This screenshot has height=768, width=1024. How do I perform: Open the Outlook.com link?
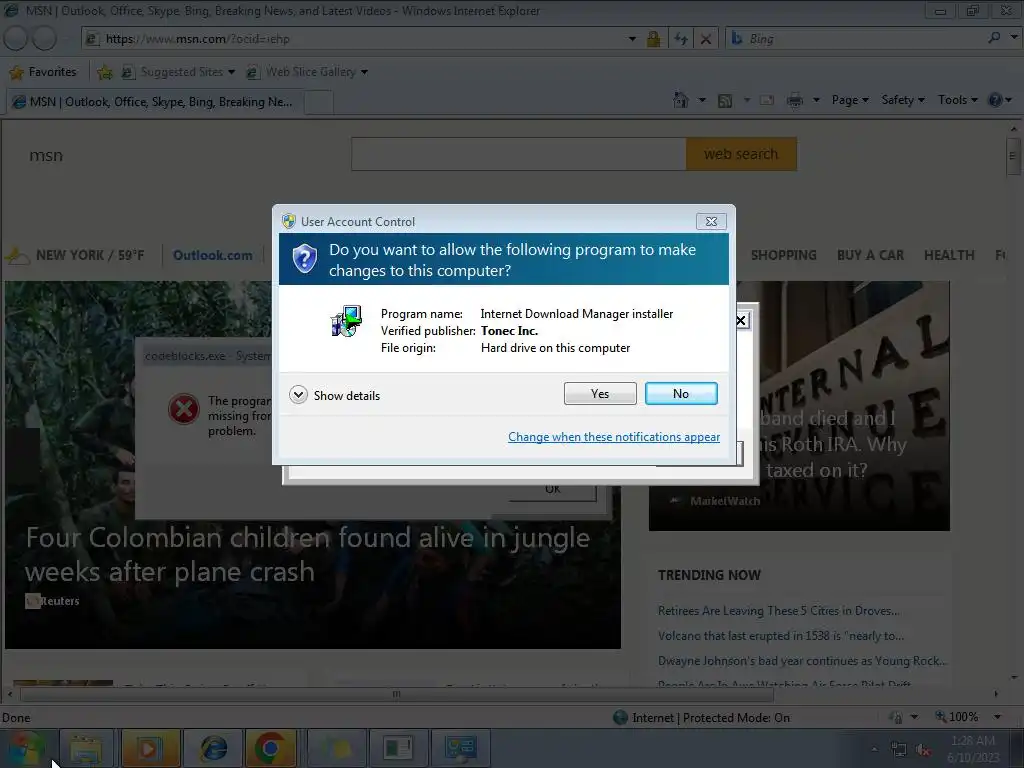tap(212, 255)
